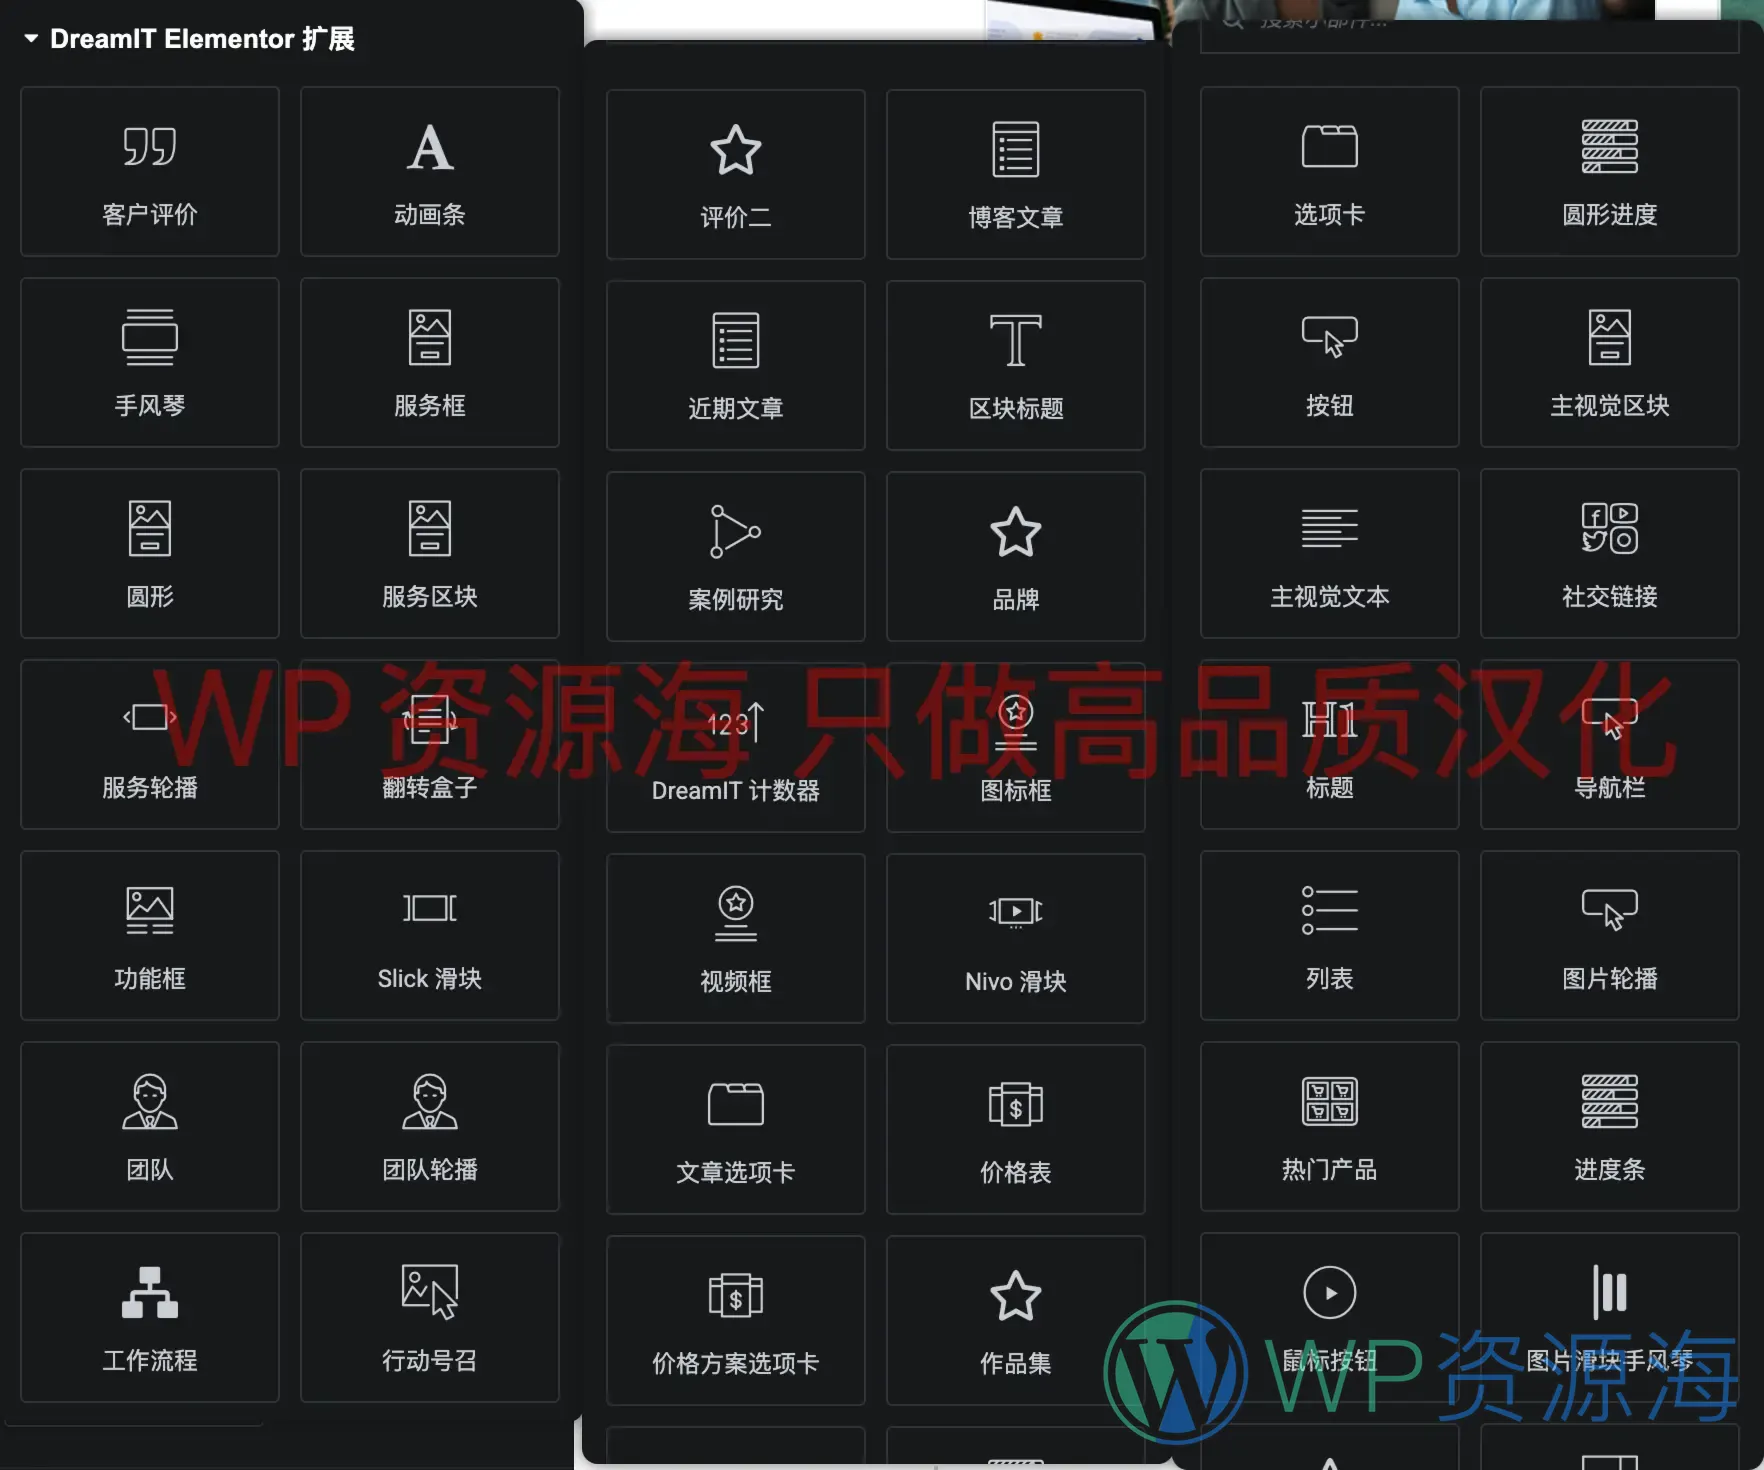1764x1470 pixels.
Task: Select the 博客文章 blog post widget
Action: click(1014, 175)
